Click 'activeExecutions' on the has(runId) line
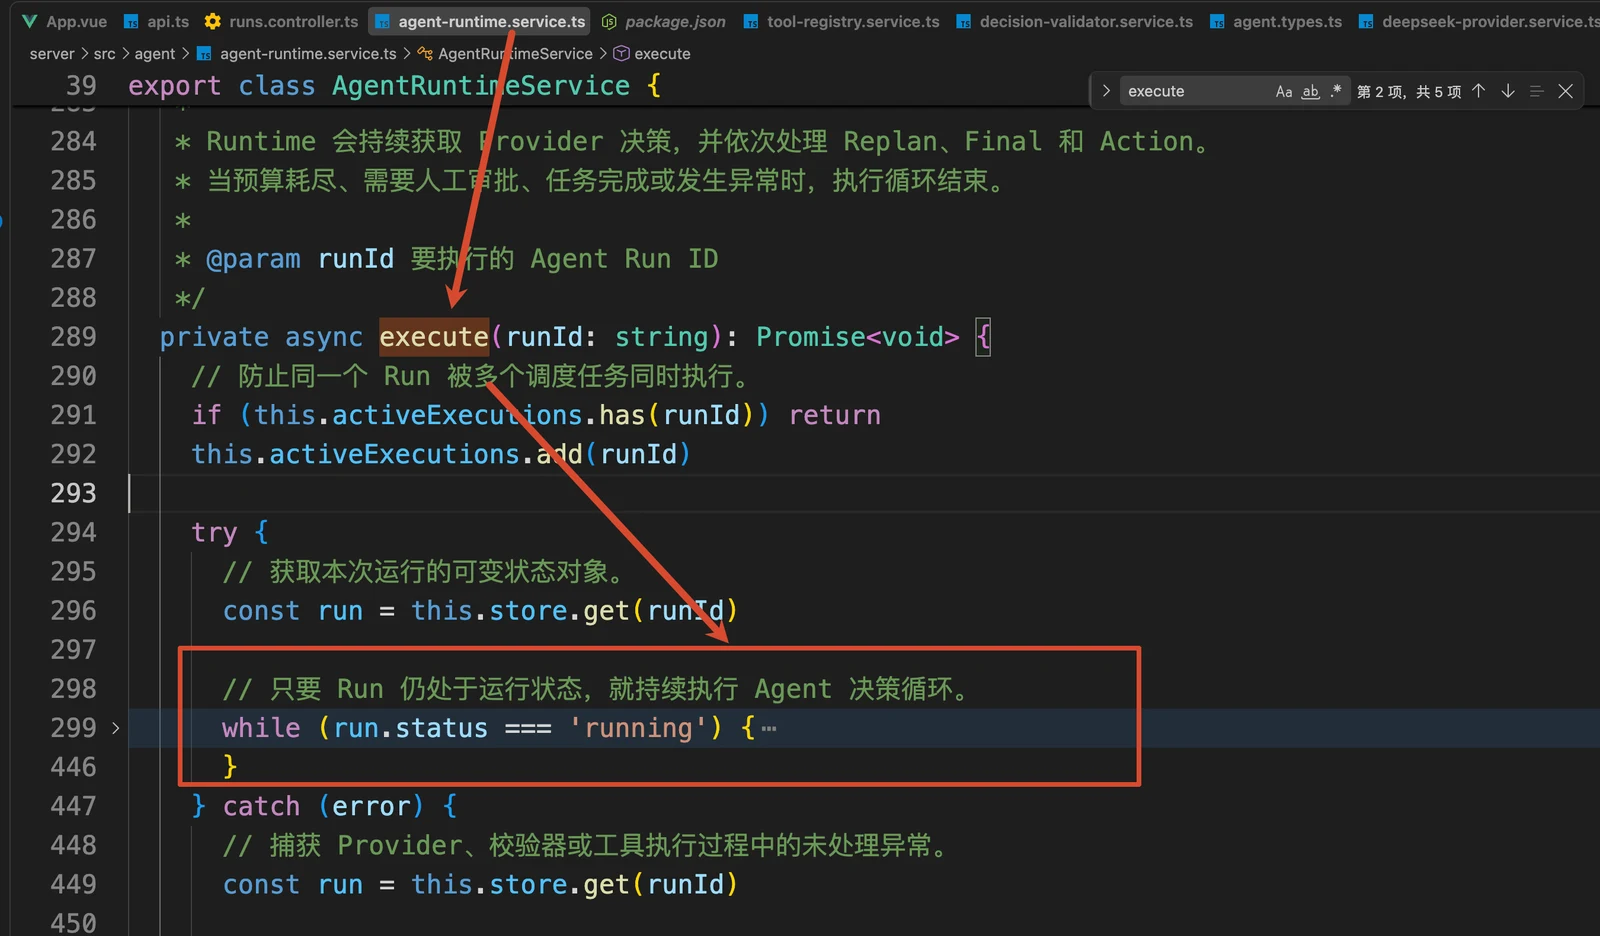Screen dimensions: 1600x936 [457, 415]
